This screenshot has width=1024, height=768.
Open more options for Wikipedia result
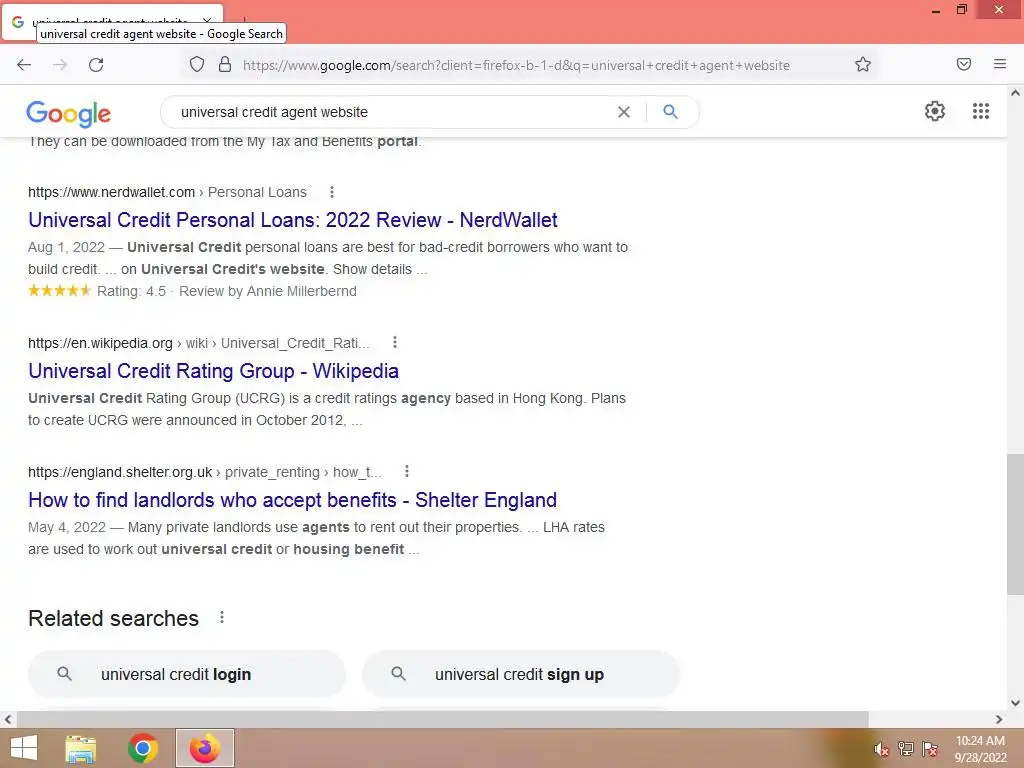pyautogui.click(x=394, y=342)
